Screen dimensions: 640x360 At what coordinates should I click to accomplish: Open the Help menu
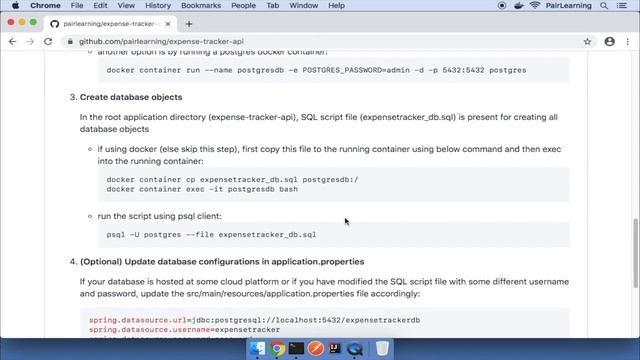point(336,6)
